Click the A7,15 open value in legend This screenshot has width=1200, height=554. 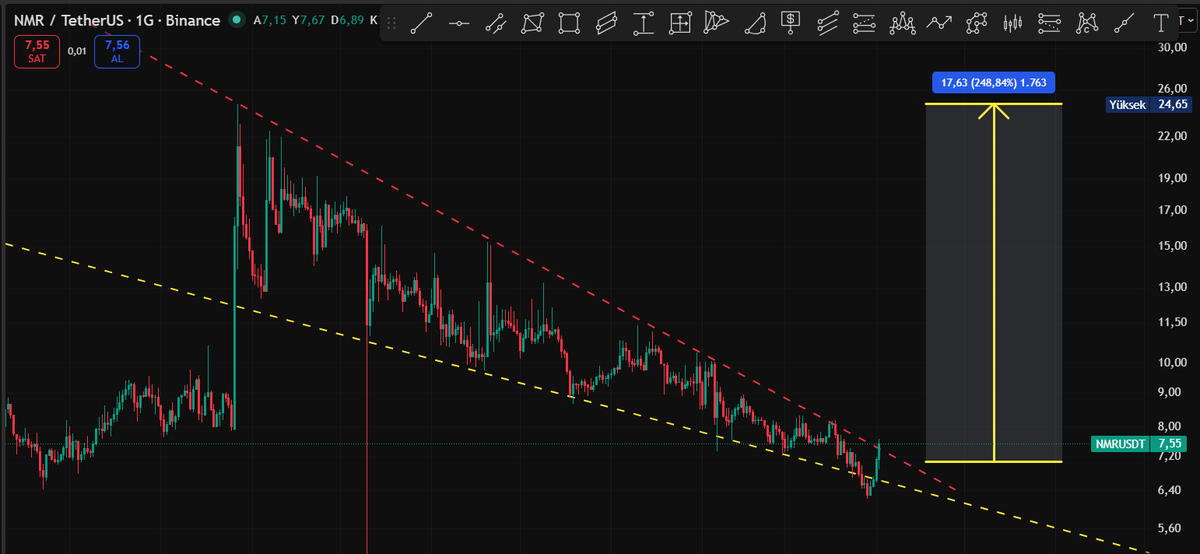[270, 20]
